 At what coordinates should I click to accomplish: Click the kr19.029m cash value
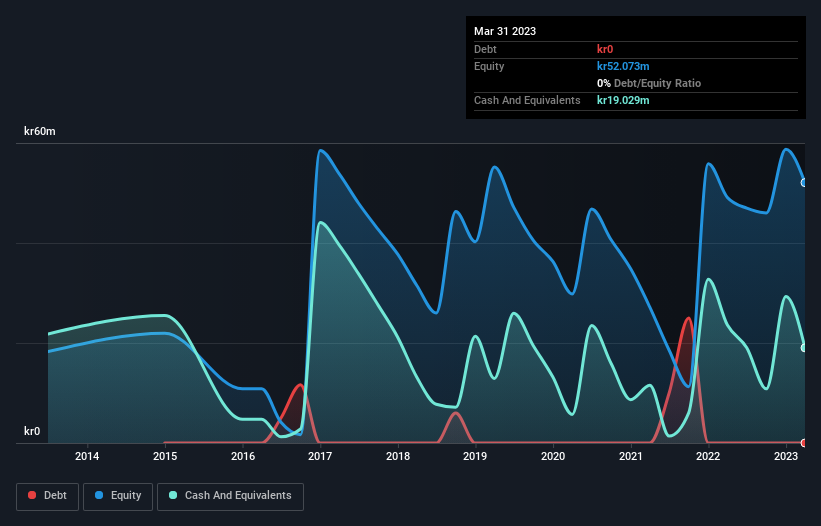coord(623,100)
